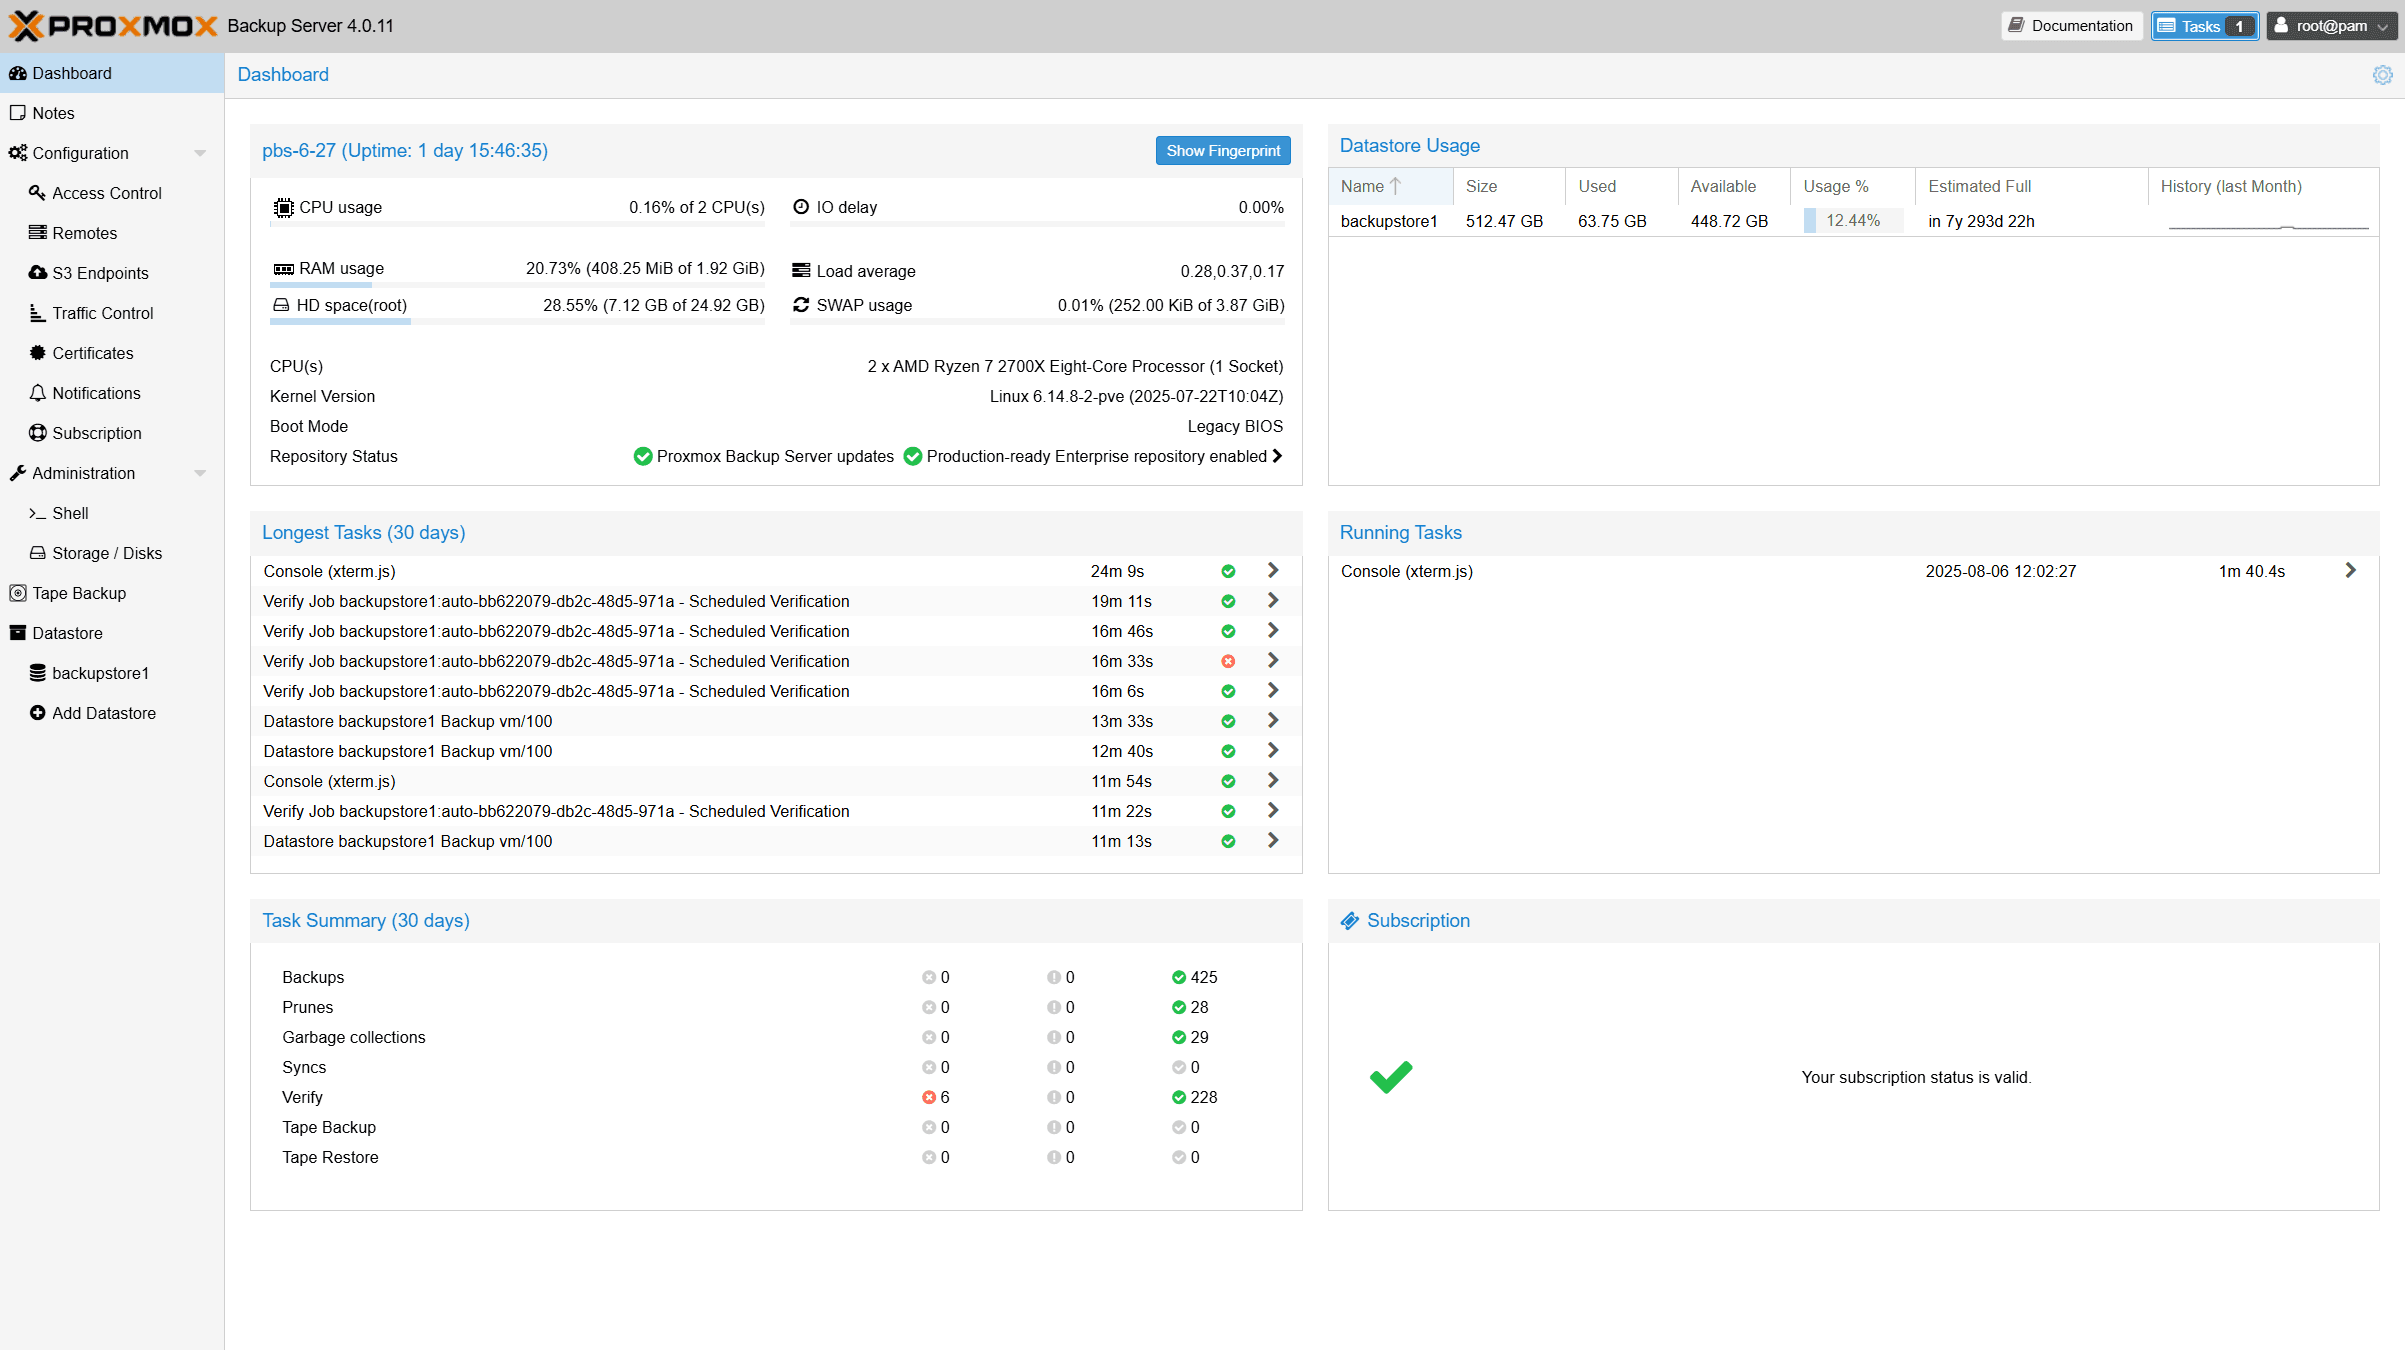Open S3 Endpoints configuration
2405x1350 pixels.
[x=99, y=272]
